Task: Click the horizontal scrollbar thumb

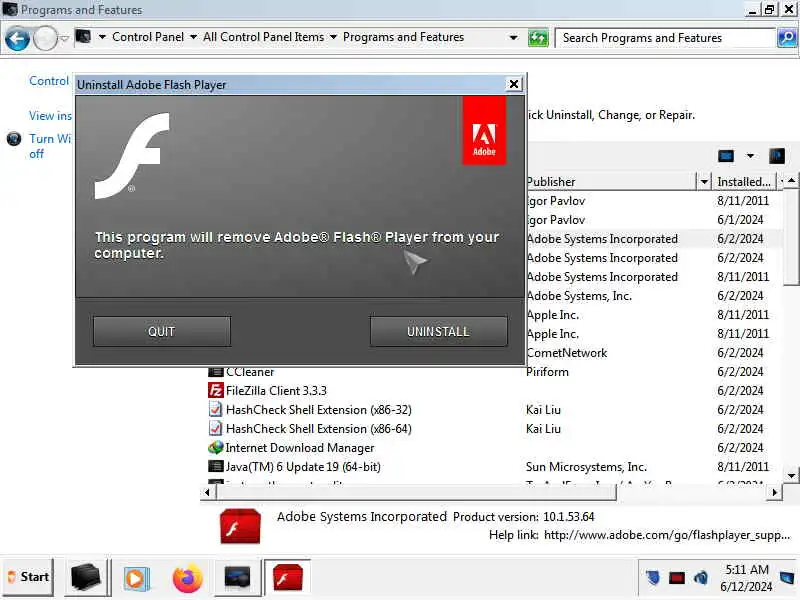Action: (x=417, y=492)
